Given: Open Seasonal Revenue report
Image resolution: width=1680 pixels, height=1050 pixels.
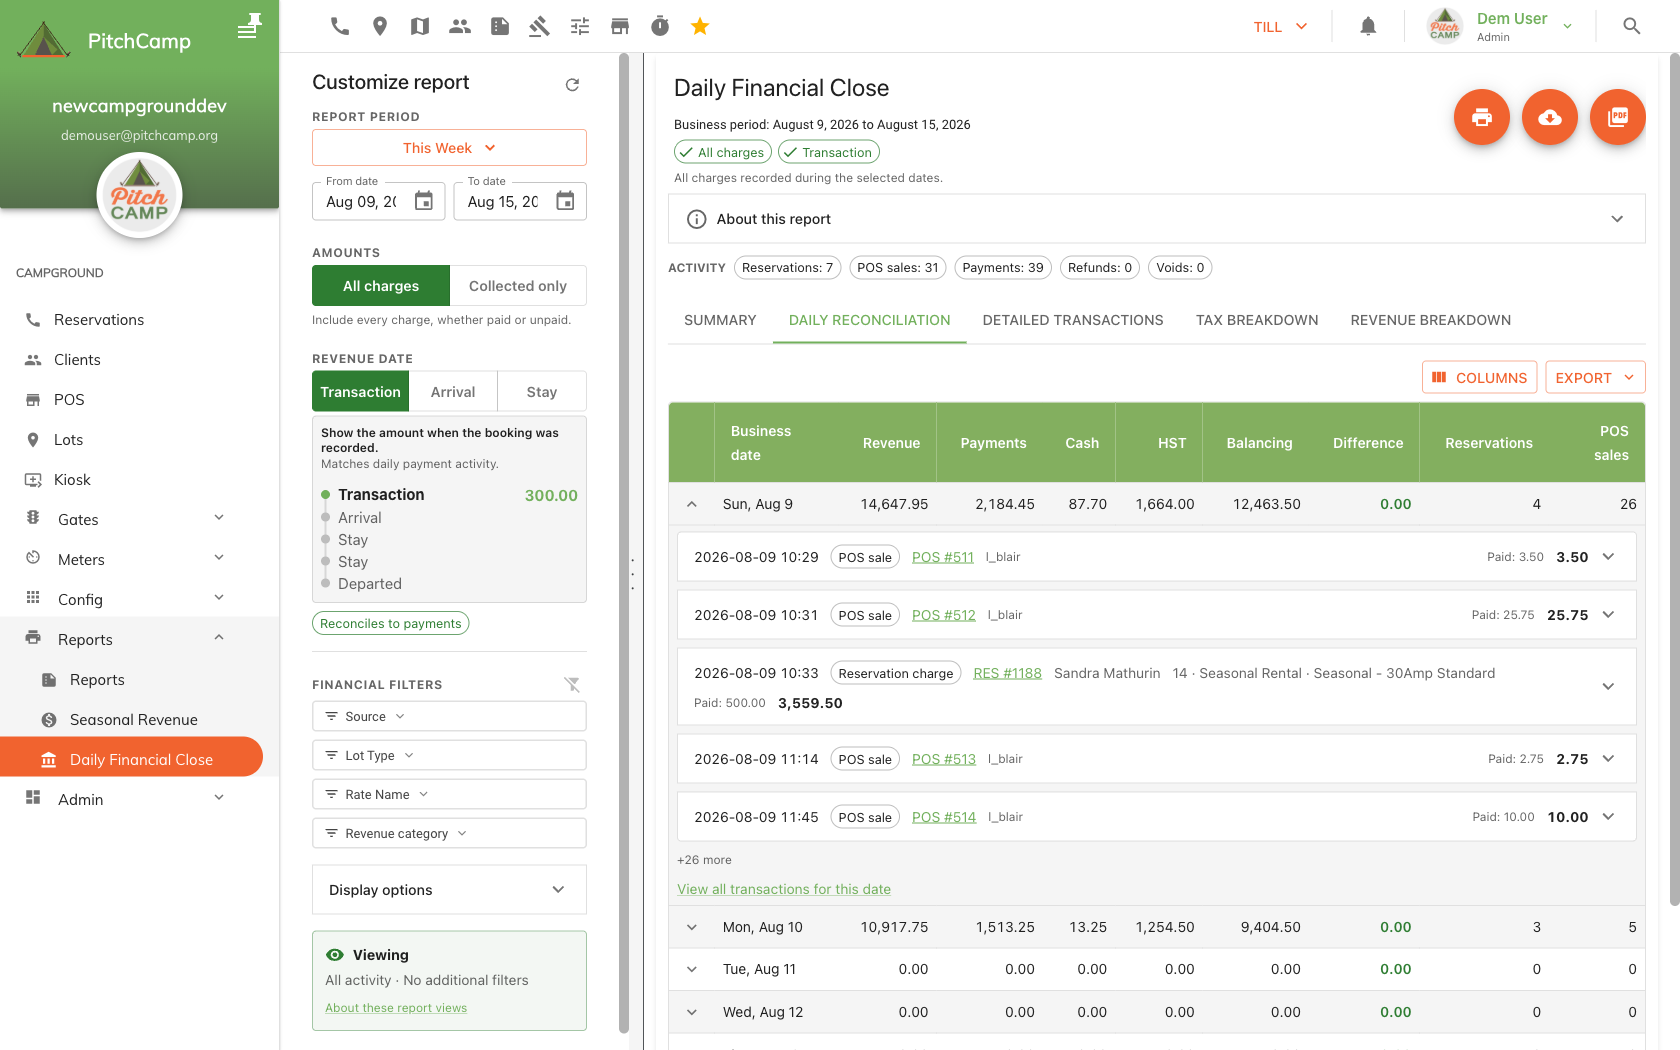Looking at the screenshot, I should (x=132, y=720).
